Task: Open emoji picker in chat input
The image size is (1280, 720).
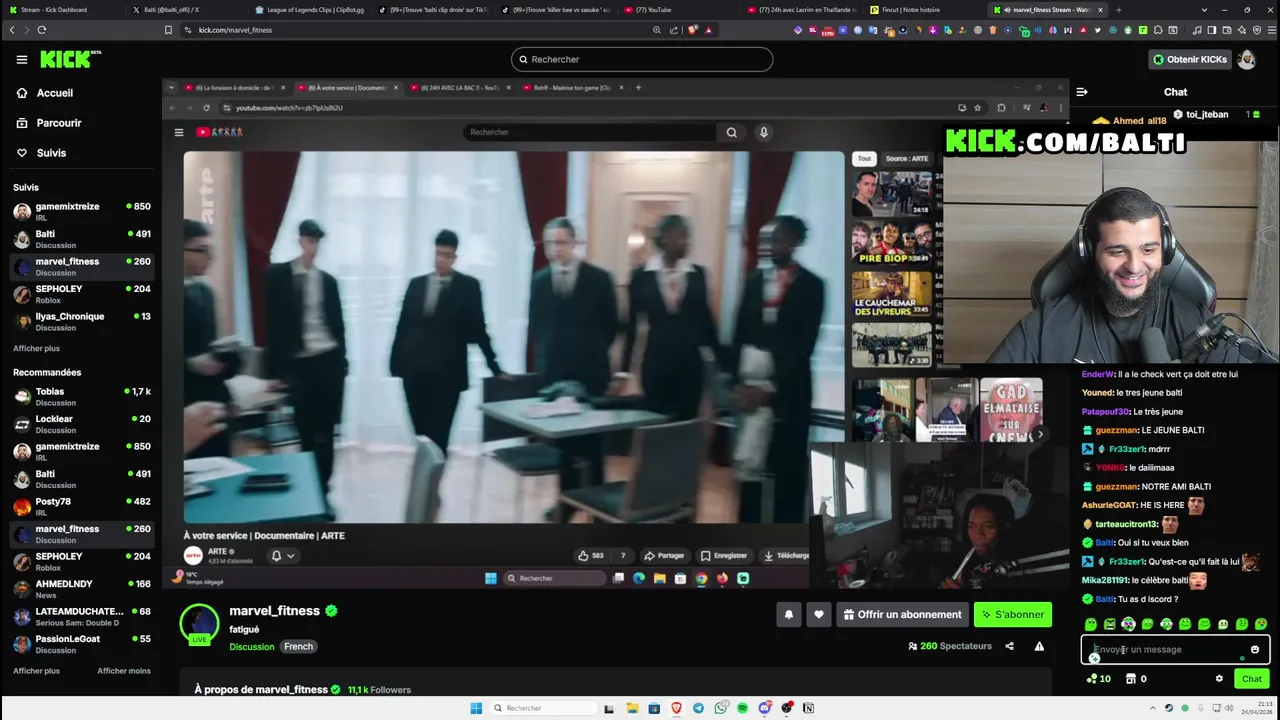Action: pyautogui.click(x=1255, y=650)
